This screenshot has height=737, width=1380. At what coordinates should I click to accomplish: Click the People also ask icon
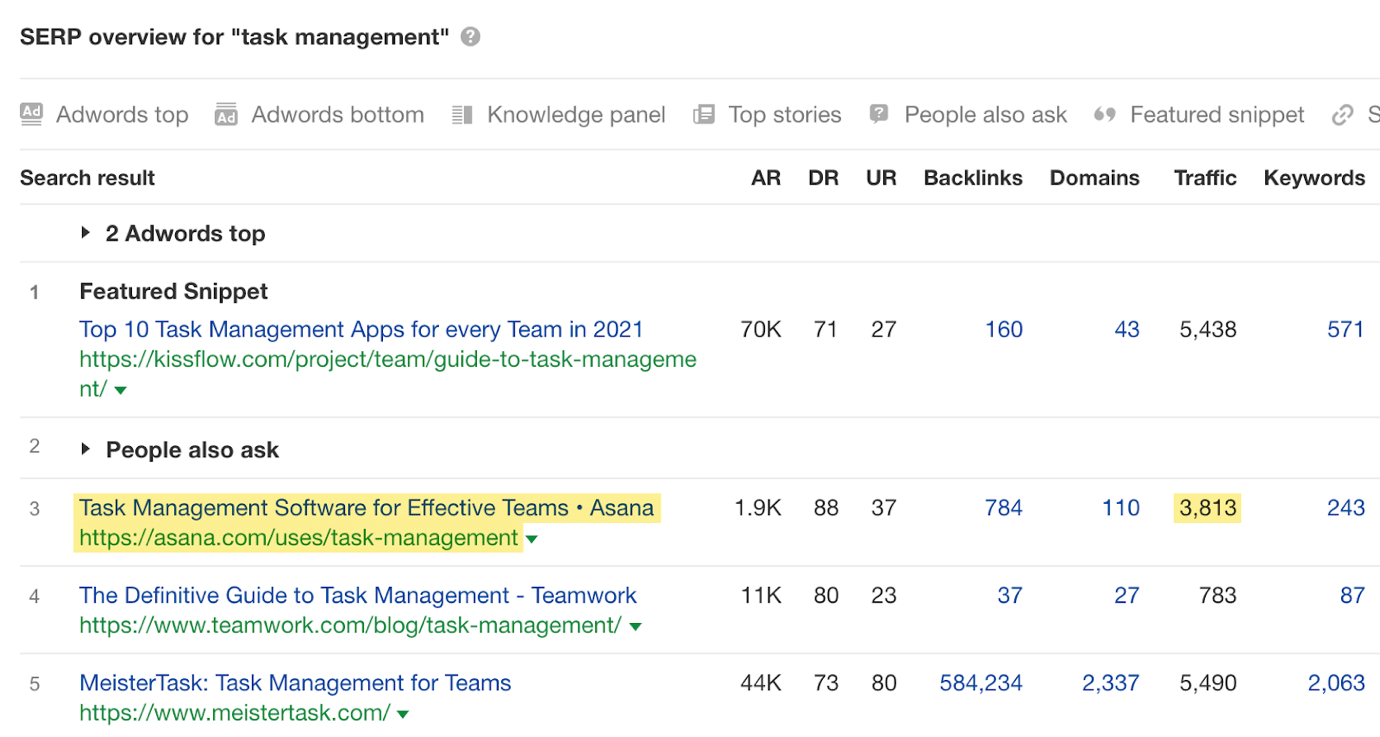tap(879, 114)
